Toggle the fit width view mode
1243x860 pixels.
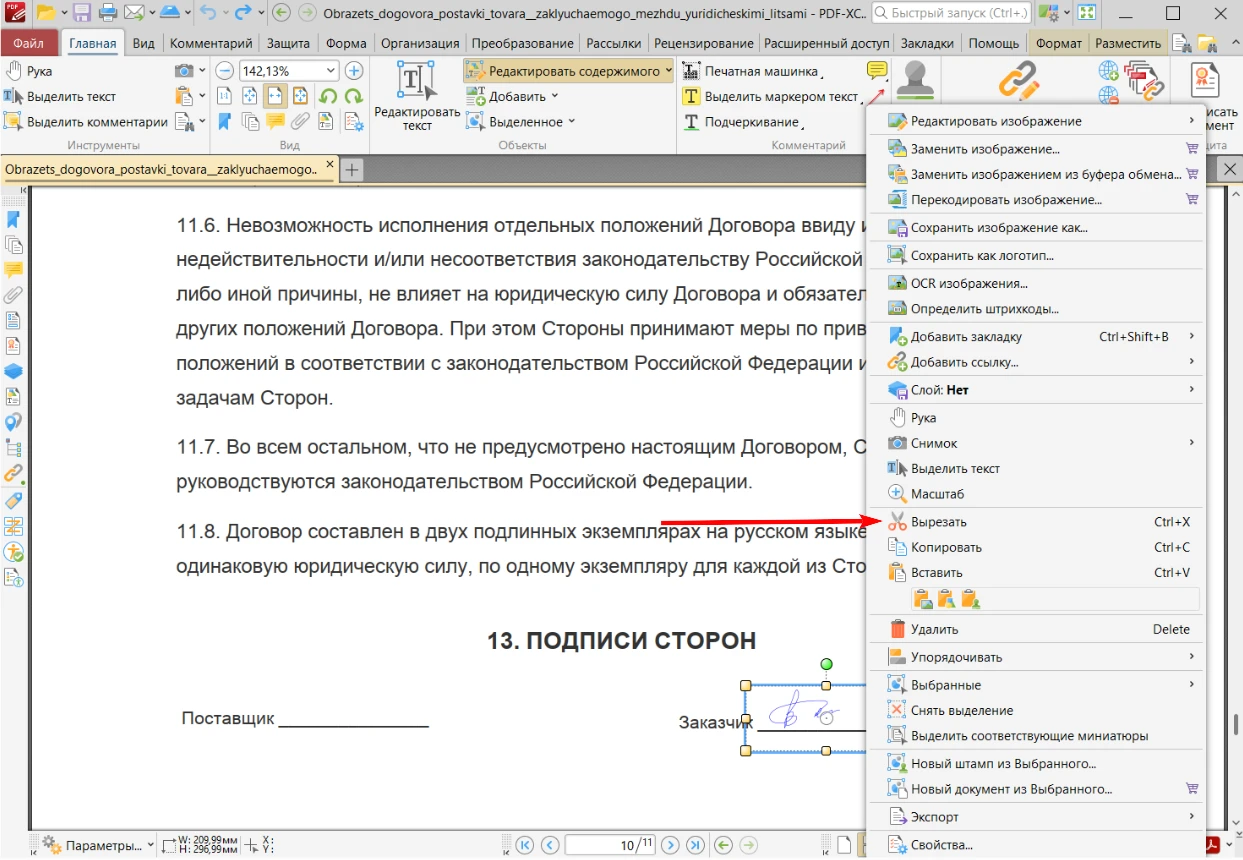(274, 97)
